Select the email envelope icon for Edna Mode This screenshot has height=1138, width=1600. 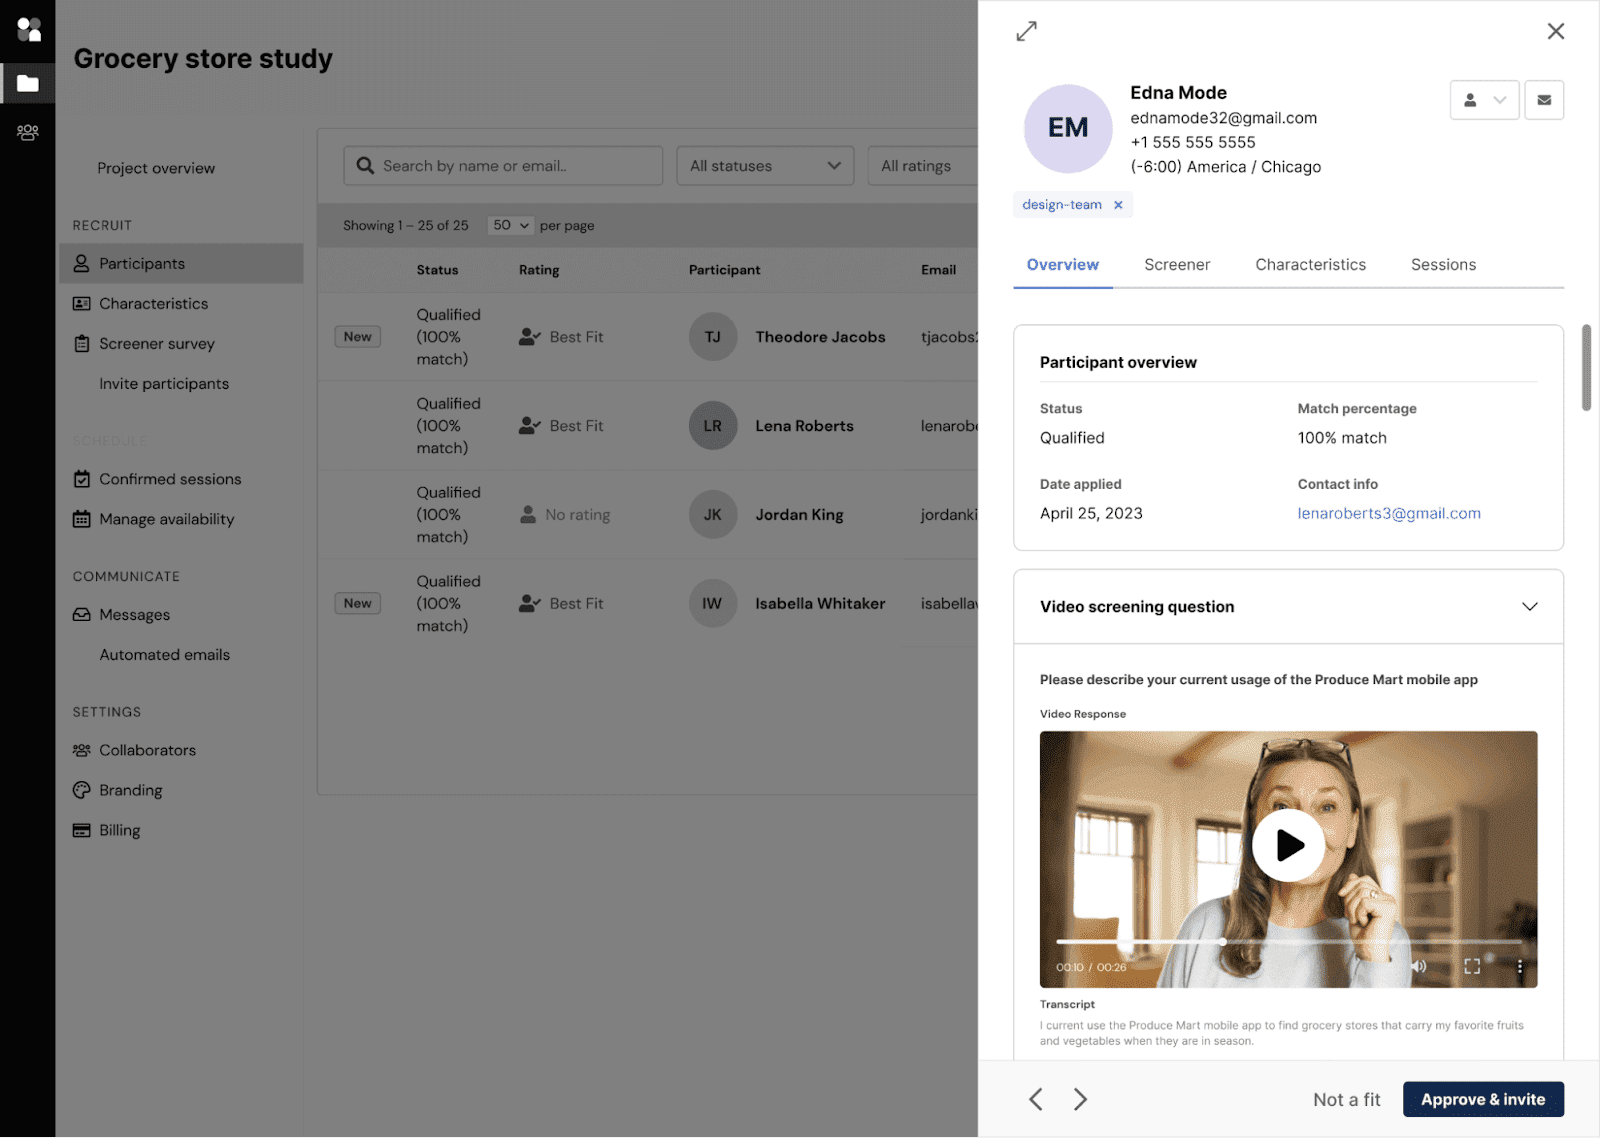pyautogui.click(x=1544, y=100)
